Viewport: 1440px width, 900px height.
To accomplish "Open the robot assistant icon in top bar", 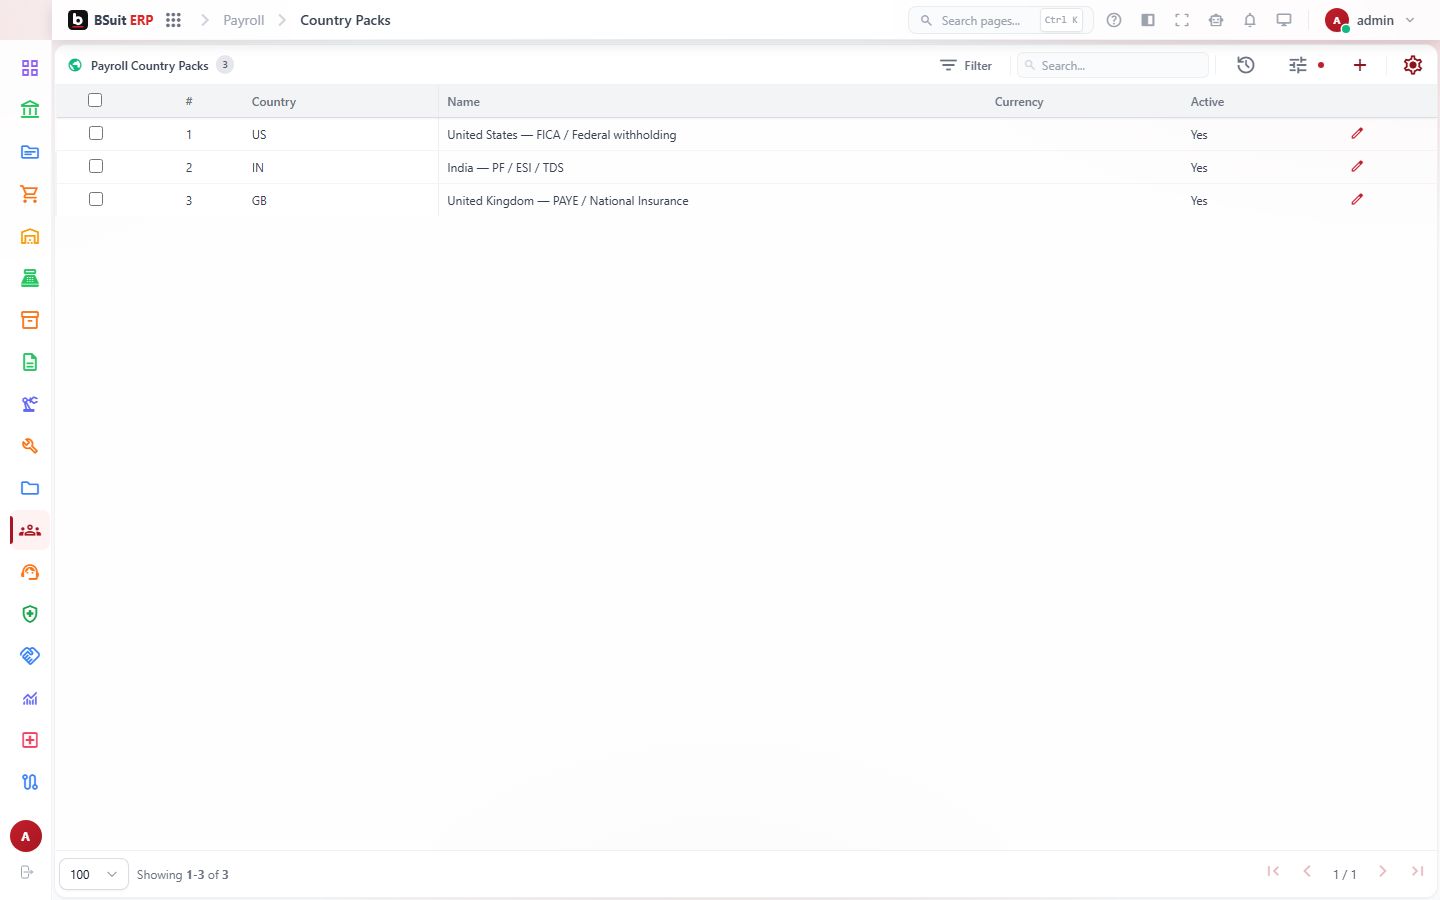I will tap(1216, 20).
